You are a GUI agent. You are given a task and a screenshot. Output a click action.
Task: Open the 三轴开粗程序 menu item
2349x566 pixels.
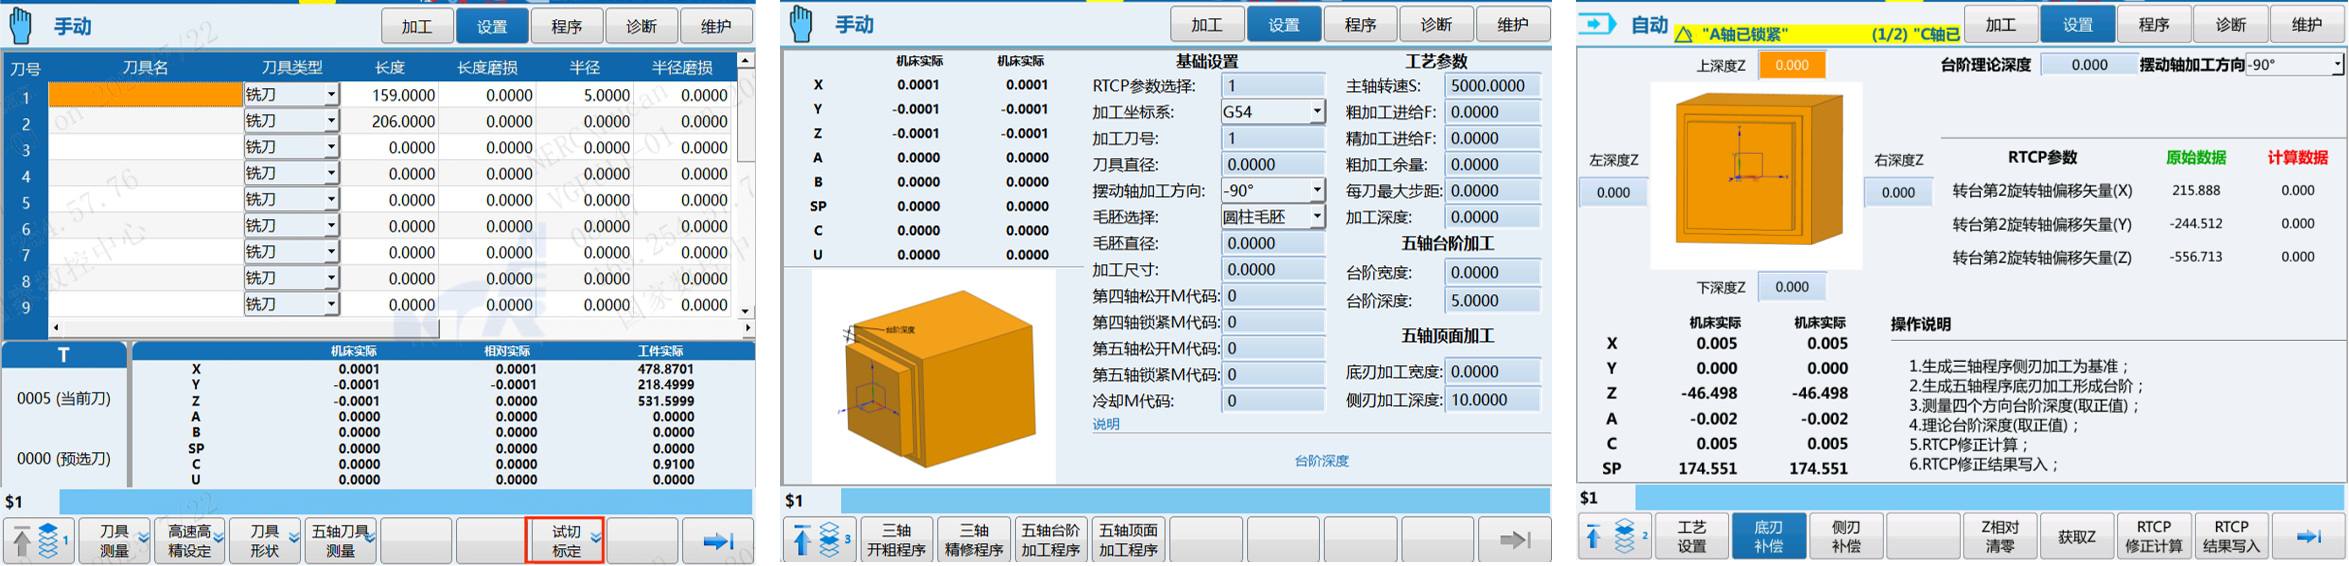(896, 540)
